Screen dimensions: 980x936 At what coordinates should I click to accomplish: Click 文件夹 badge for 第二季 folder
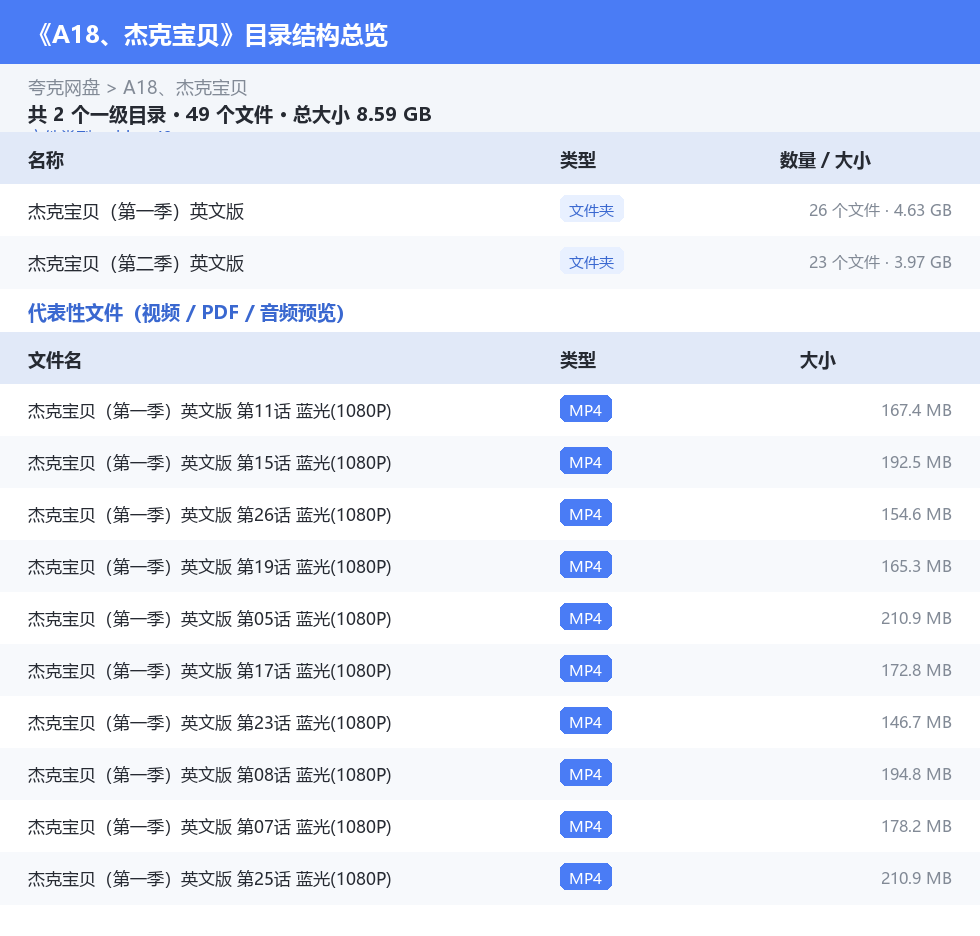[x=591, y=262]
